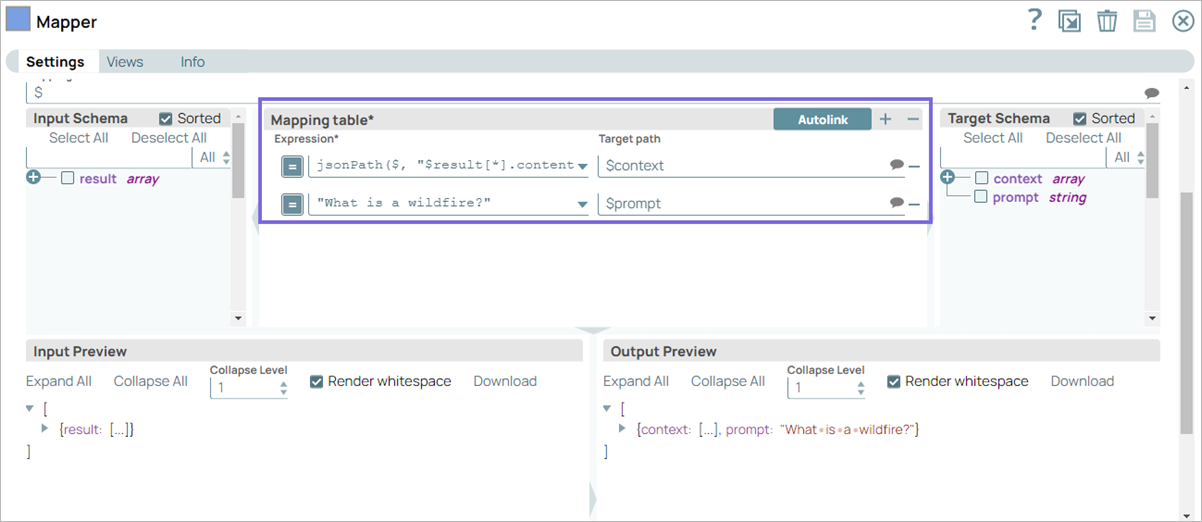The width and height of the screenshot is (1202, 522).
Task: Switch to the Views tab
Action: [x=125, y=62]
